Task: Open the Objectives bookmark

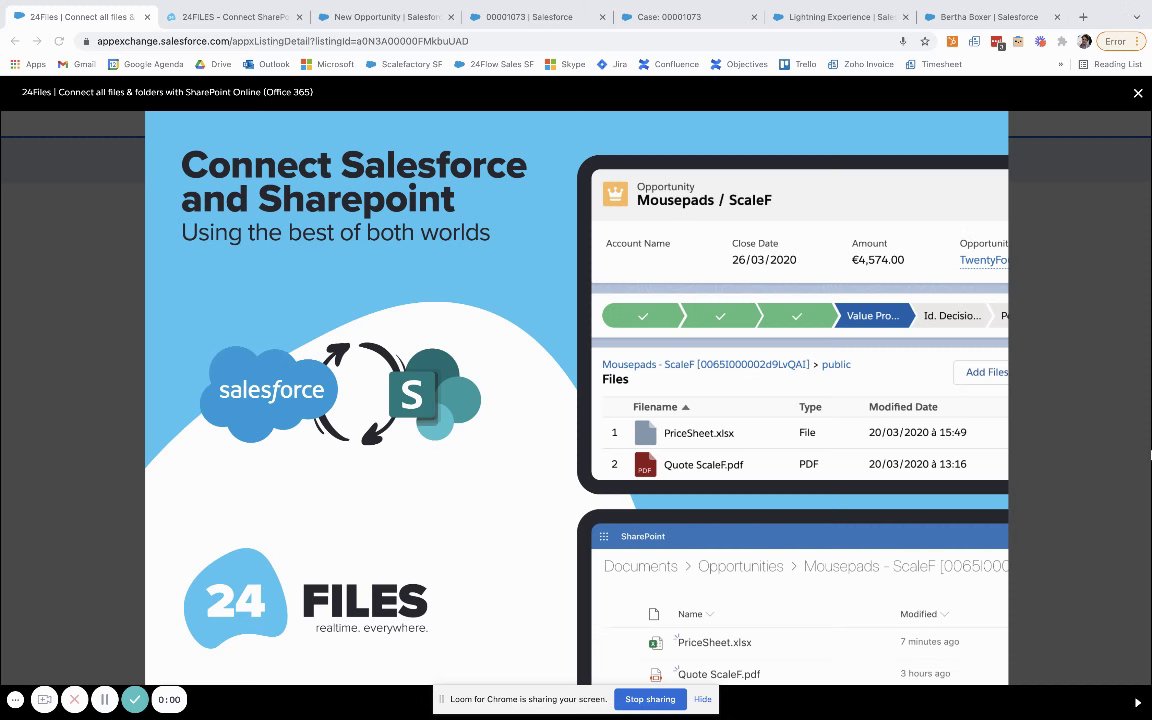Action: pyautogui.click(x=739, y=64)
